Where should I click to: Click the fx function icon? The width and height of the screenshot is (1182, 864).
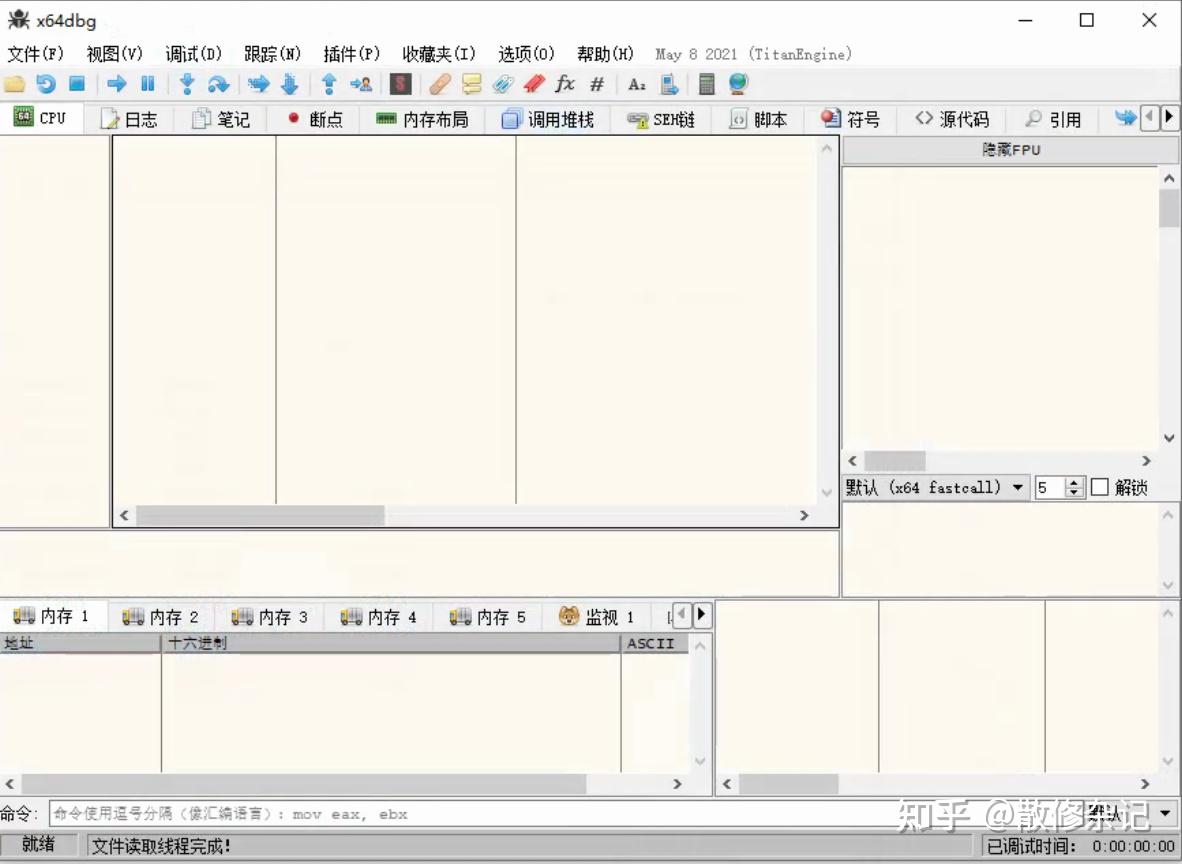(565, 84)
